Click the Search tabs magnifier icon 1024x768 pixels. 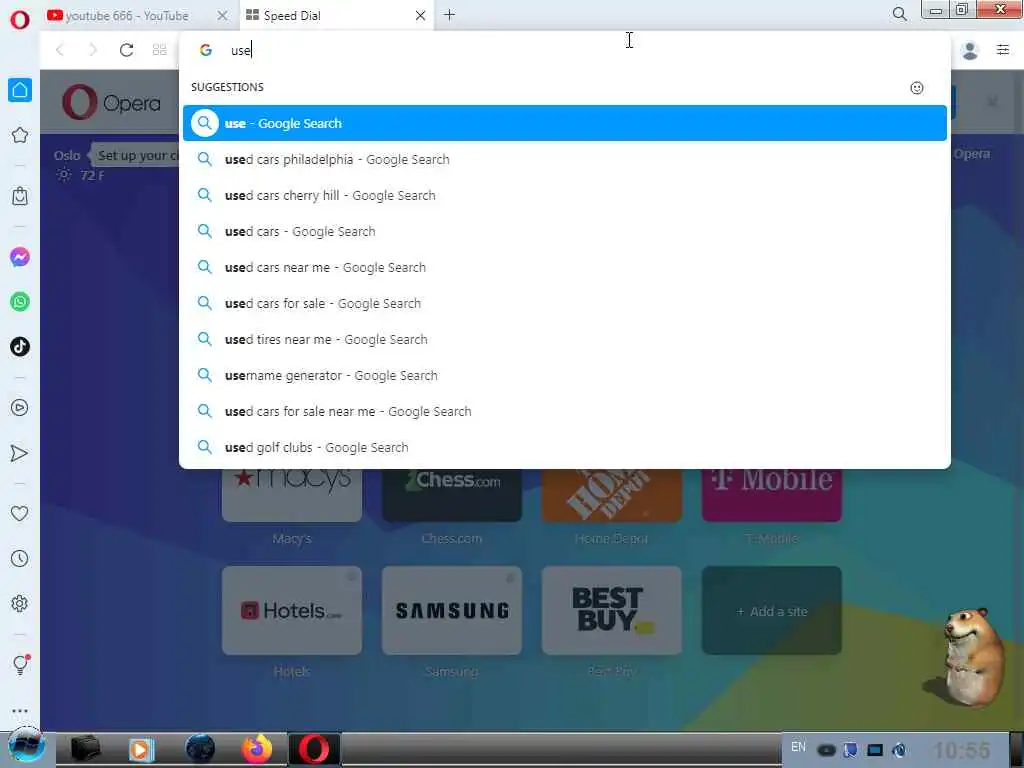899,14
